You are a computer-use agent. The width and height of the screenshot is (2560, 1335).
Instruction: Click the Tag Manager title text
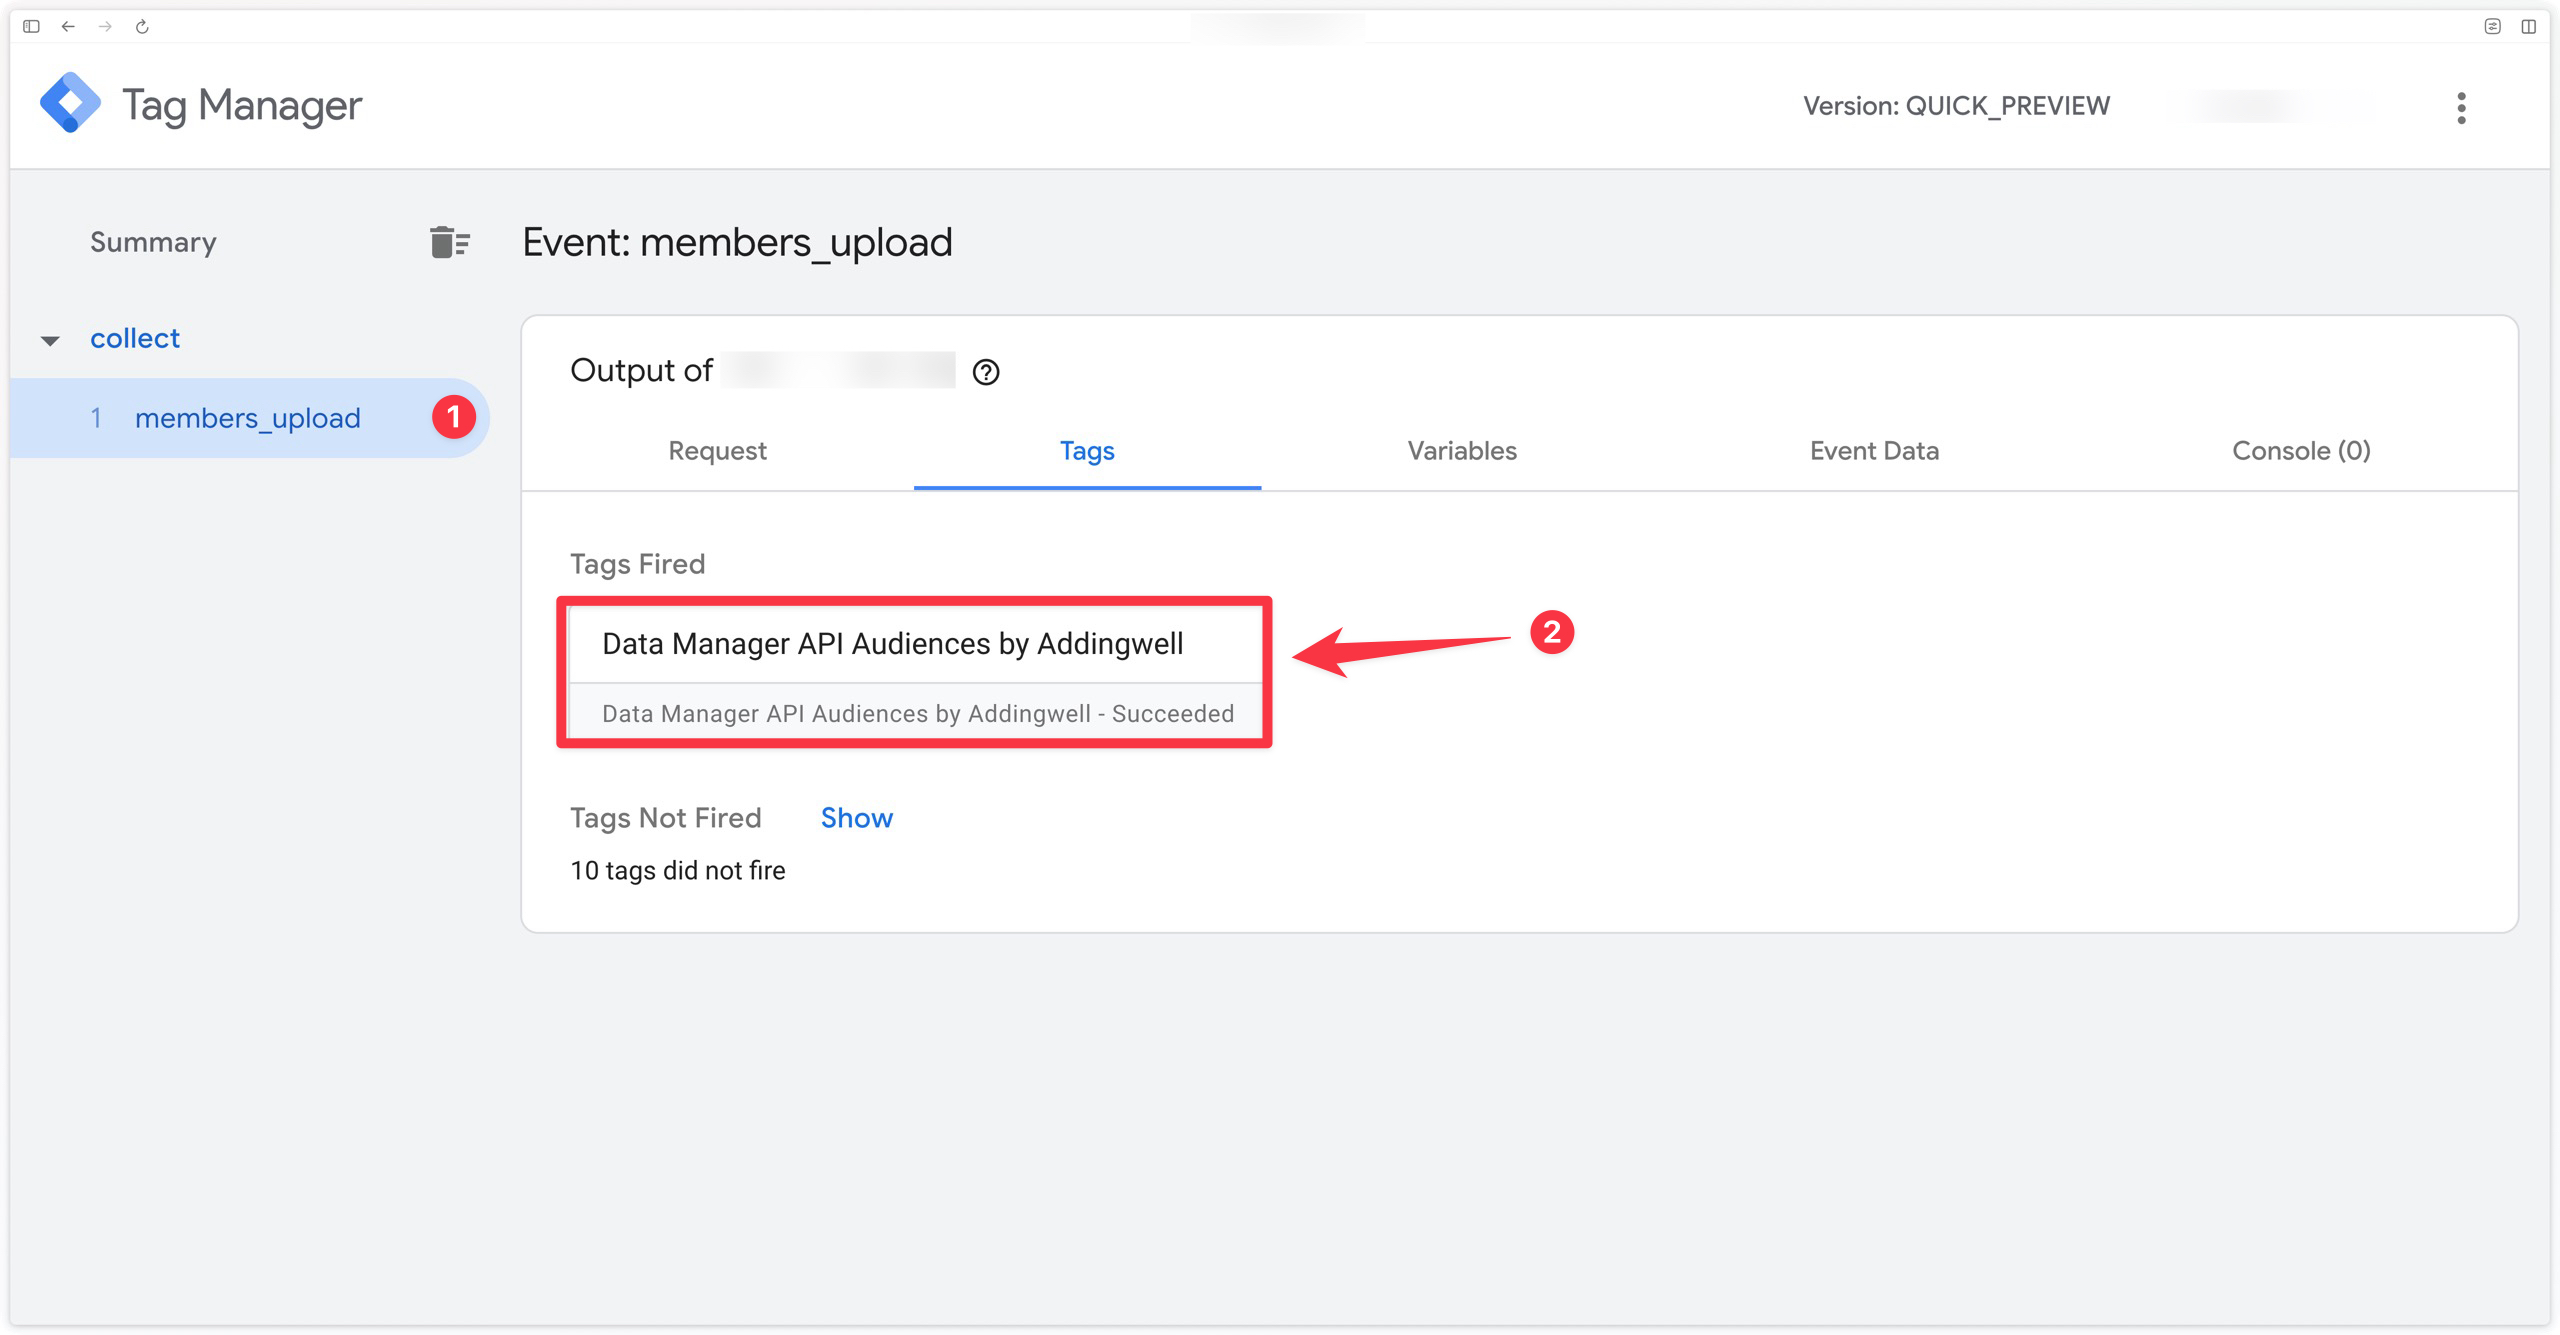click(242, 105)
